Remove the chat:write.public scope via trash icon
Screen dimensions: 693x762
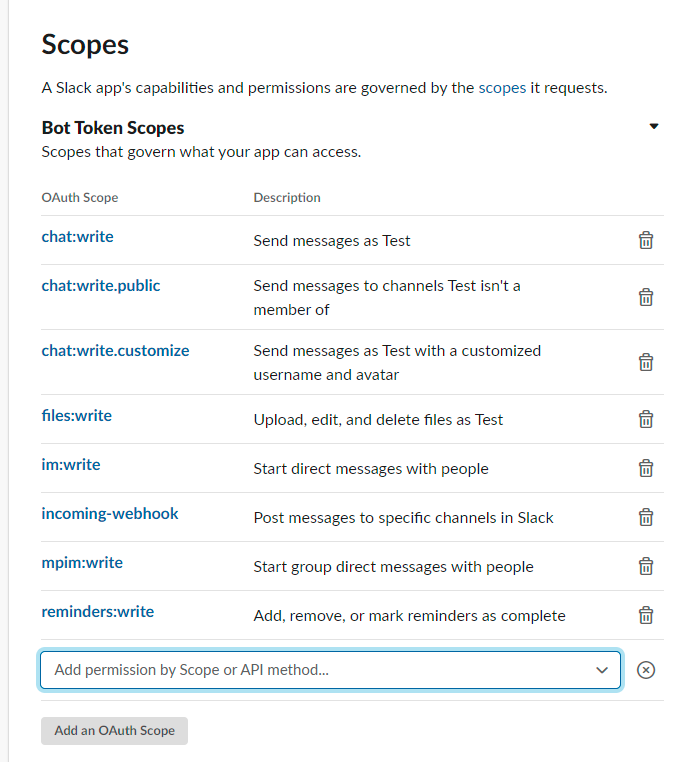pos(646,297)
